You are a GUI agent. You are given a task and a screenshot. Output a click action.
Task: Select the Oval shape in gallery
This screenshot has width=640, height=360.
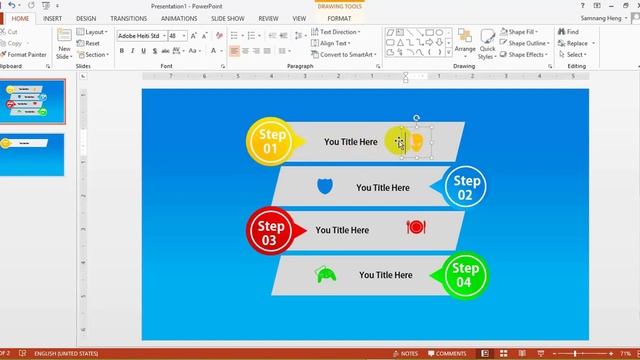(x=439, y=33)
